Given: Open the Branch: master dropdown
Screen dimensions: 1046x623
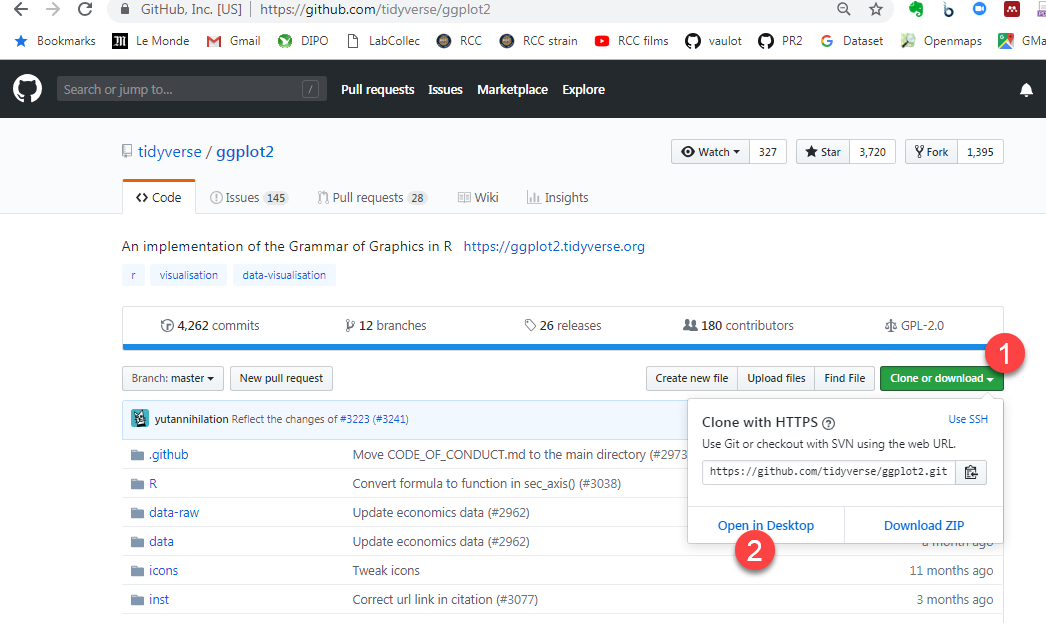Looking at the screenshot, I should point(173,378).
